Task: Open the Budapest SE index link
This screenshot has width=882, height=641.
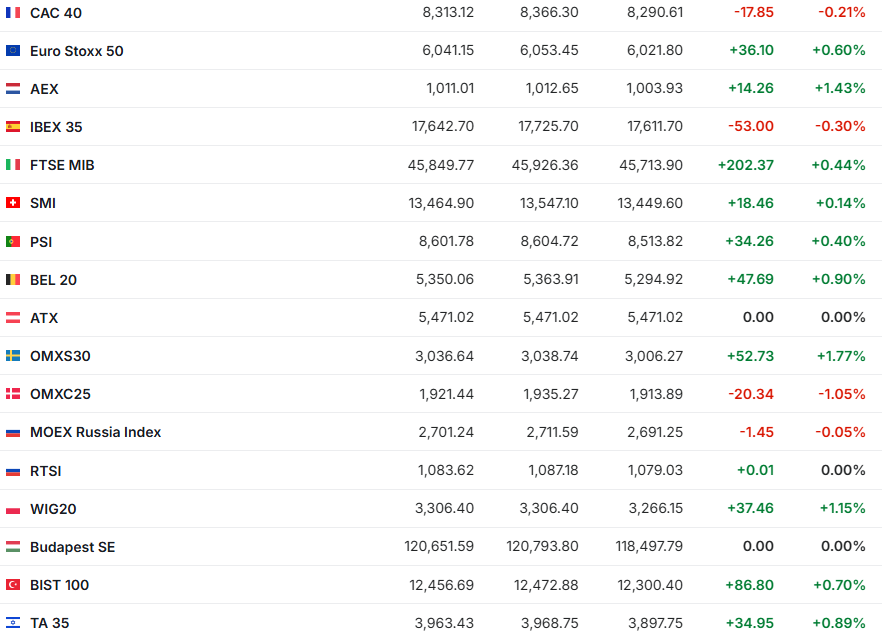Action: coord(72,547)
